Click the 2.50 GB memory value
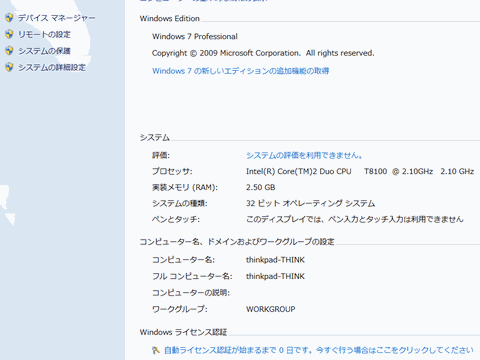Viewport: 480px width, 360px height. point(261,187)
